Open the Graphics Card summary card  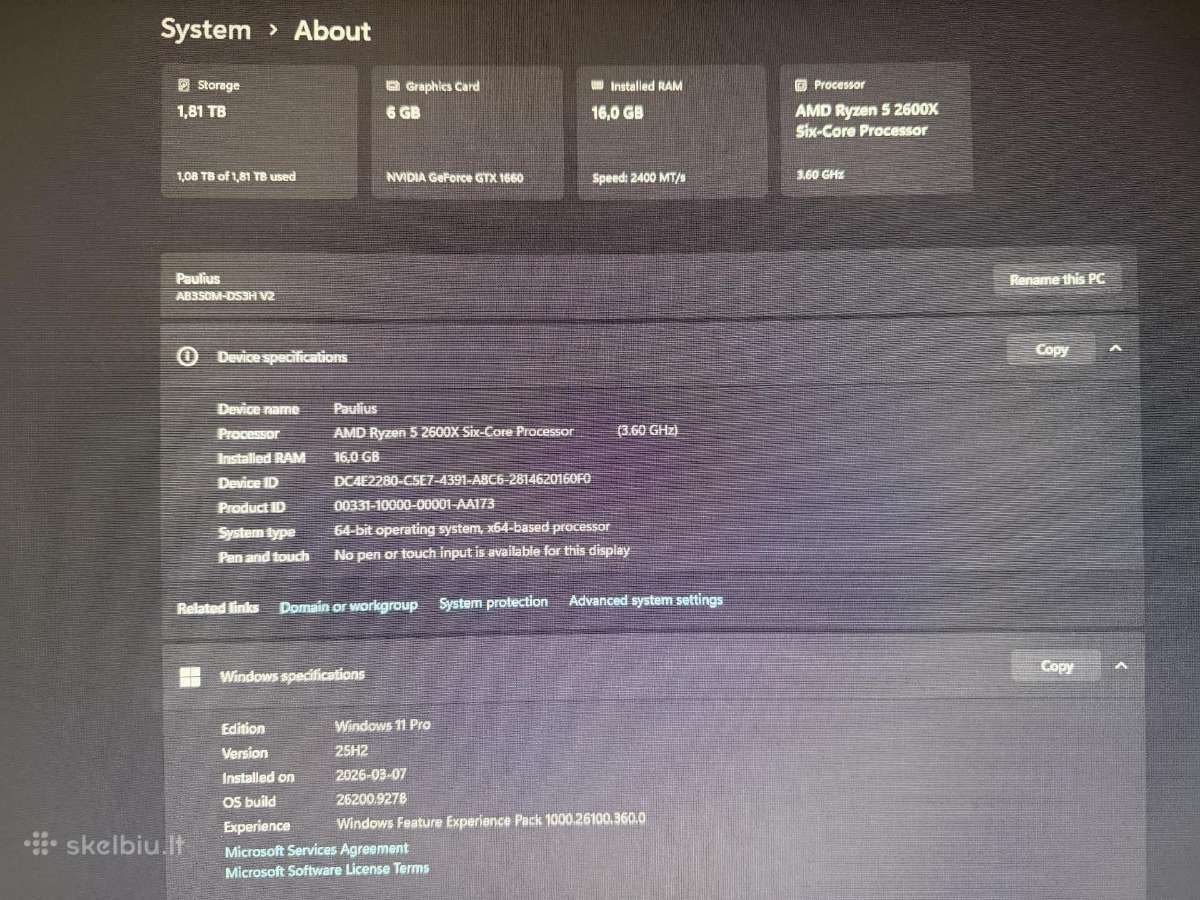pyautogui.click(x=467, y=132)
